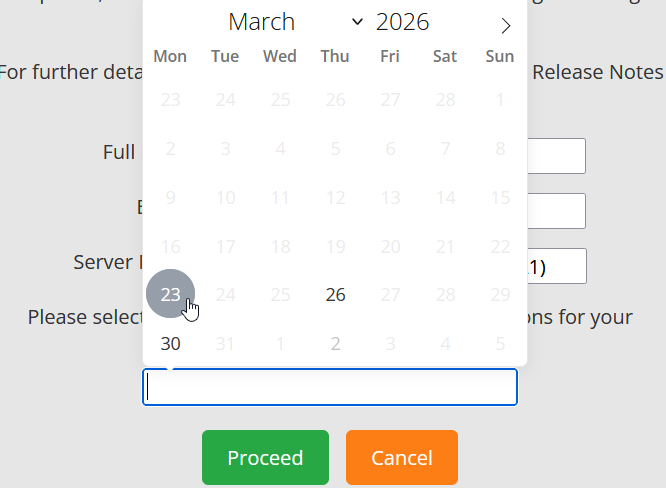Click date 27 in the Friday column
666x488 pixels.
pyautogui.click(x=390, y=294)
